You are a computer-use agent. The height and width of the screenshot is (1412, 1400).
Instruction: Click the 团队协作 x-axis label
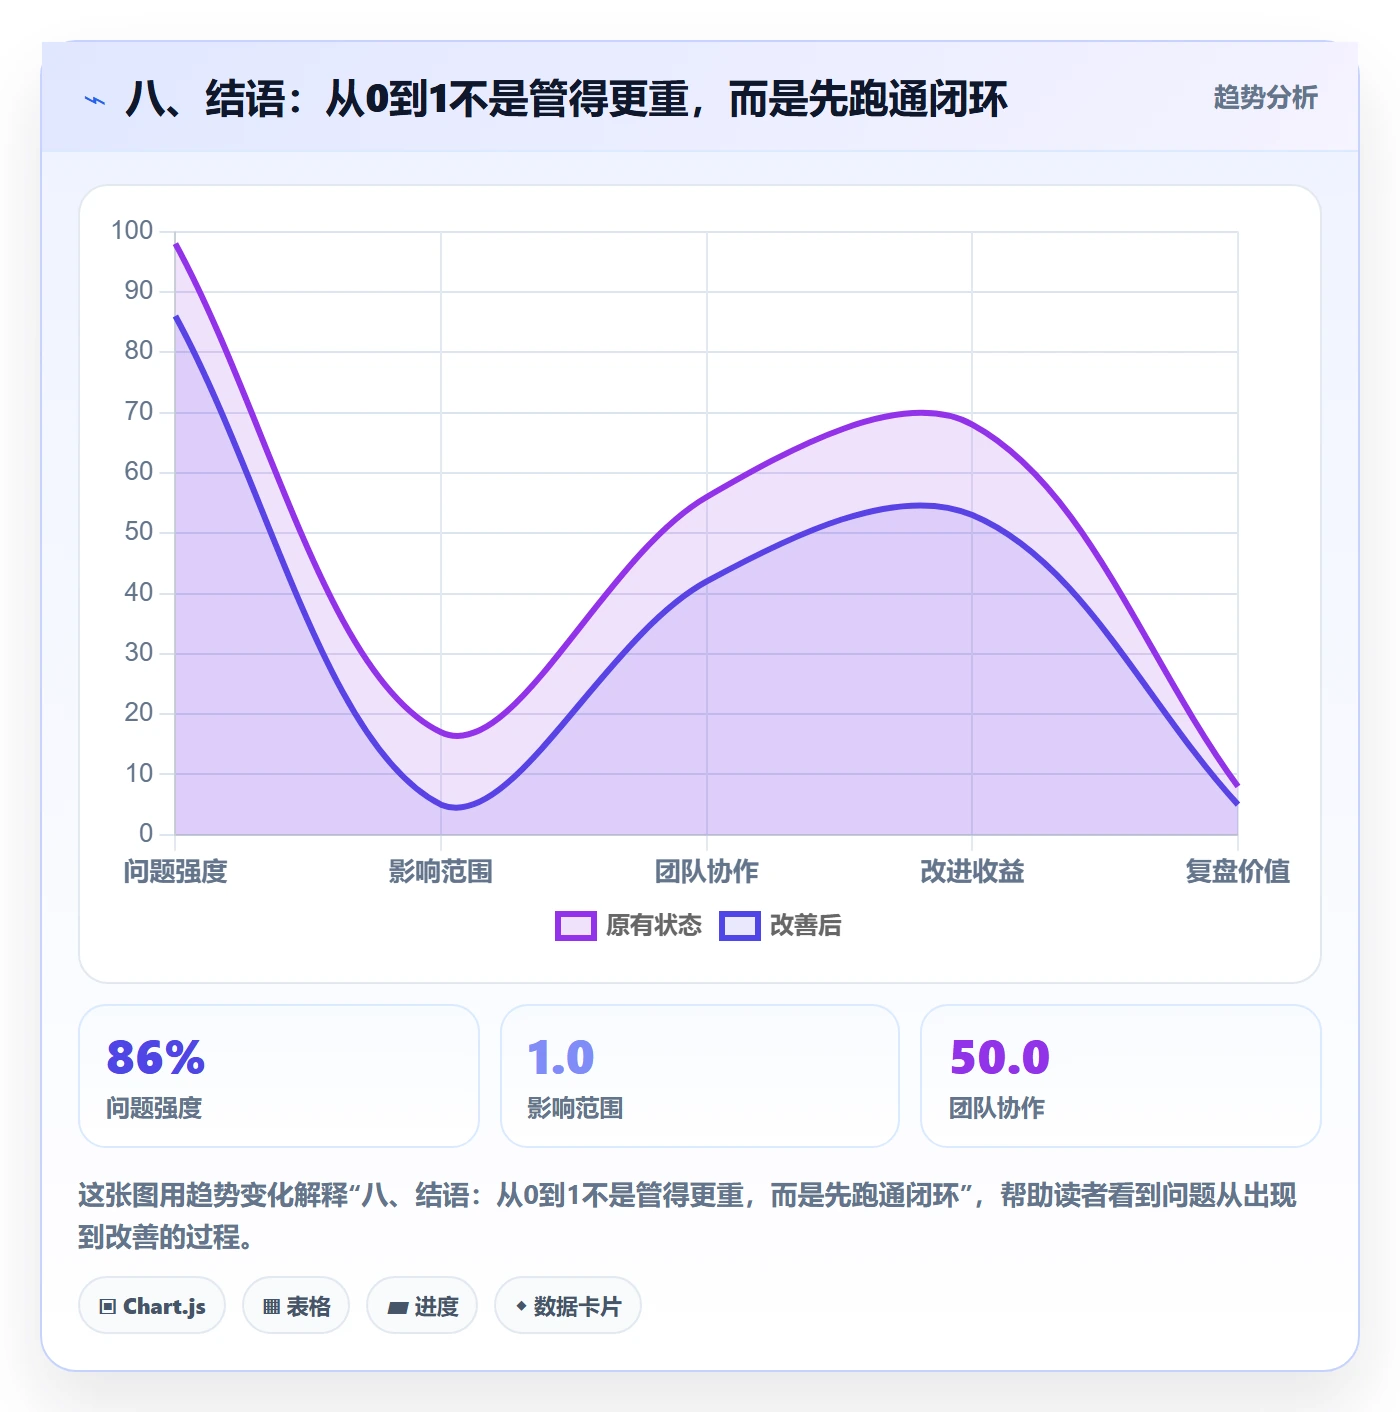[x=707, y=871]
